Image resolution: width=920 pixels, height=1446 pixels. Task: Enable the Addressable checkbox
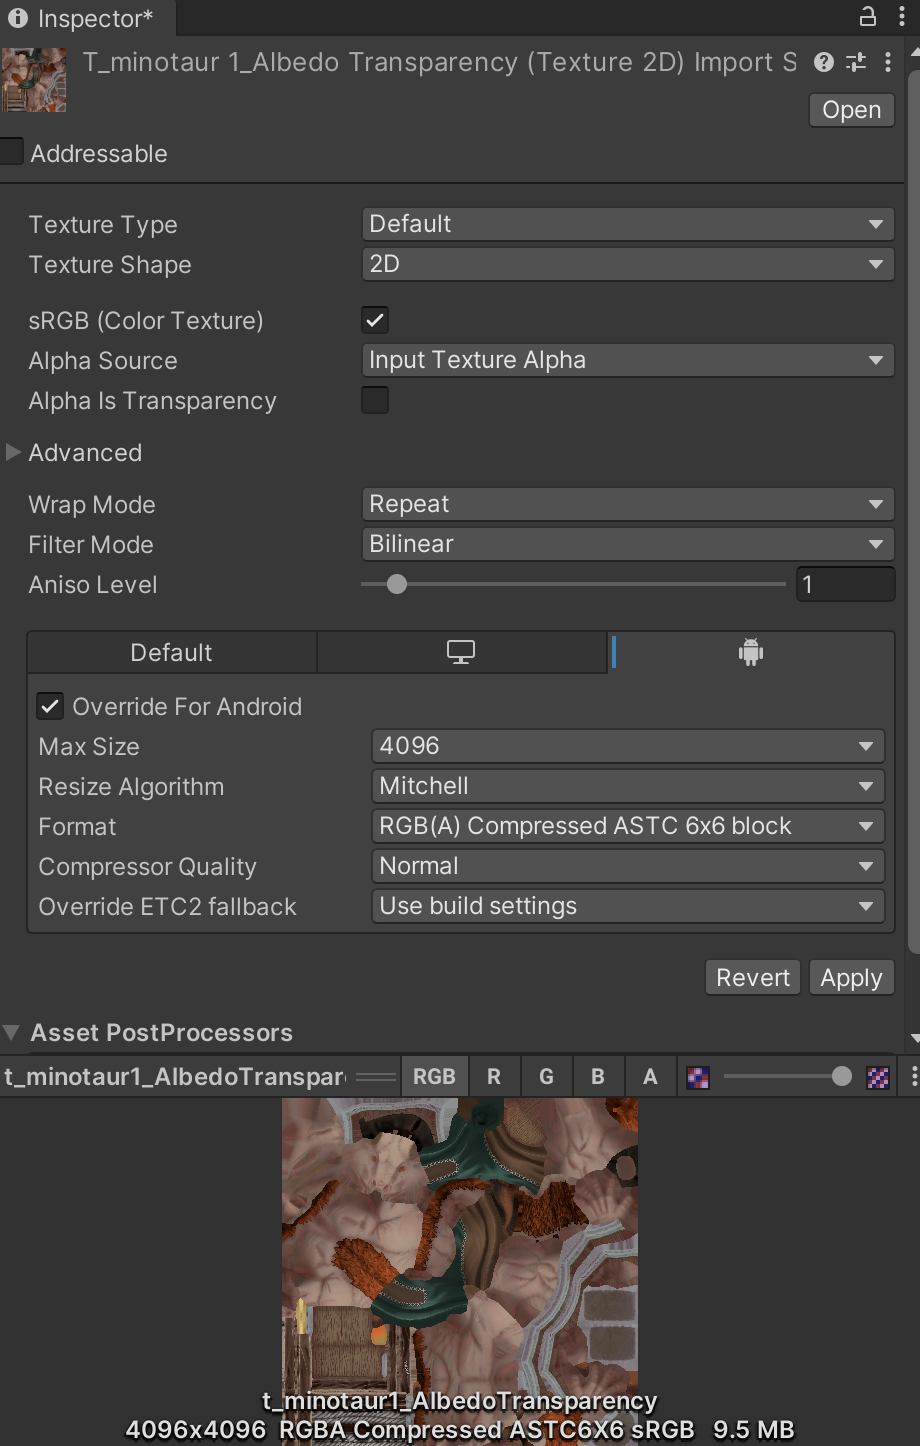[x=12, y=152]
